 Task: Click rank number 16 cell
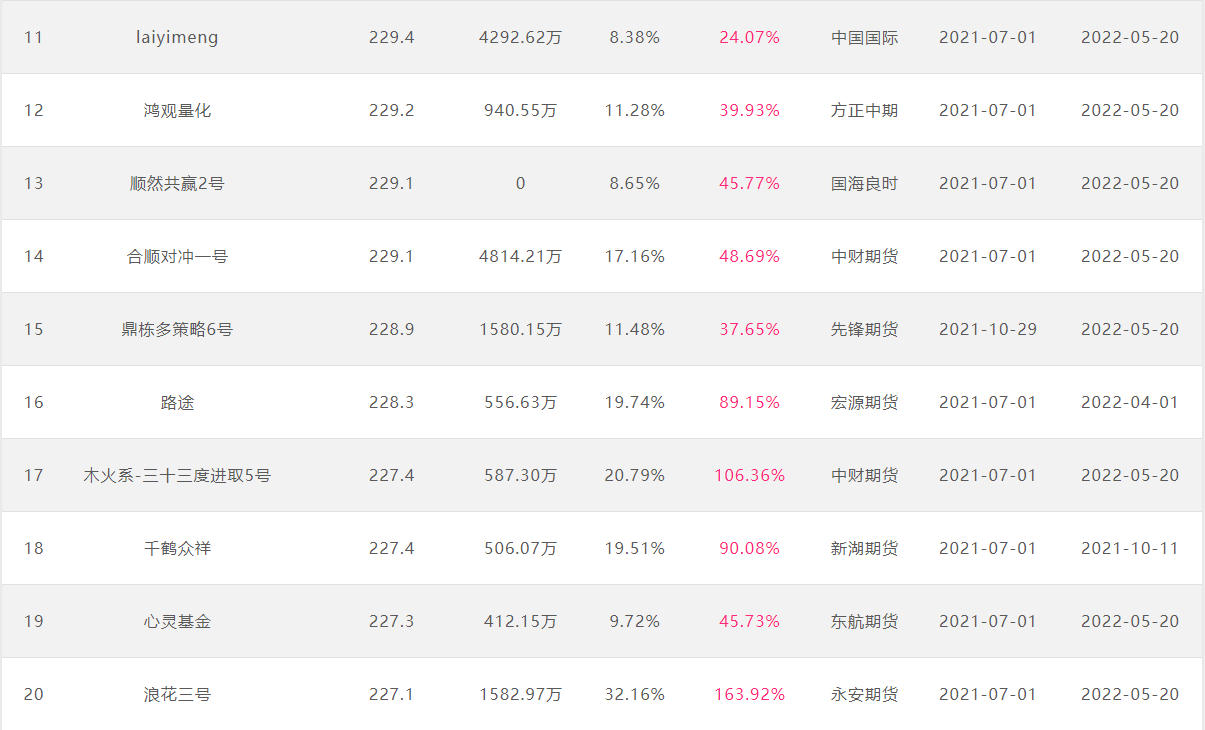coord(34,403)
